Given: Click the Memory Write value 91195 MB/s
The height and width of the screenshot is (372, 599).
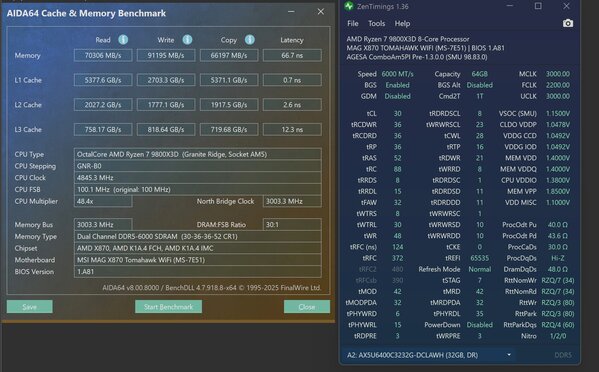Looking at the screenshot, I should (166, 55).
